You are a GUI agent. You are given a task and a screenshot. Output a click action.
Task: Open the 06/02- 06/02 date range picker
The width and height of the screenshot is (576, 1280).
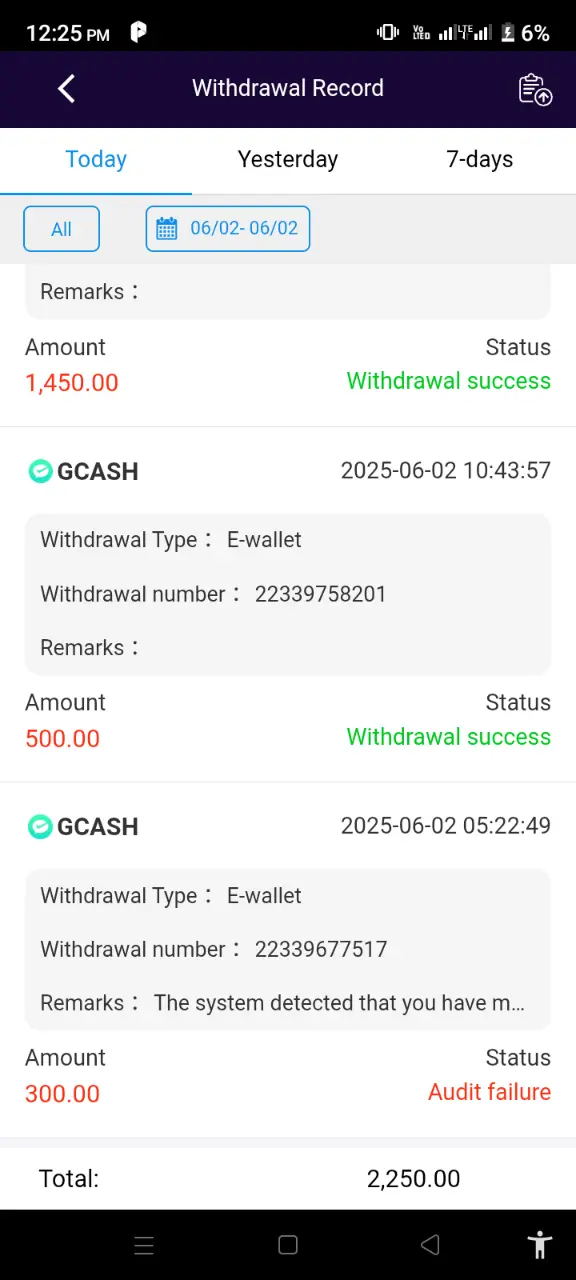tap(228, 229)
